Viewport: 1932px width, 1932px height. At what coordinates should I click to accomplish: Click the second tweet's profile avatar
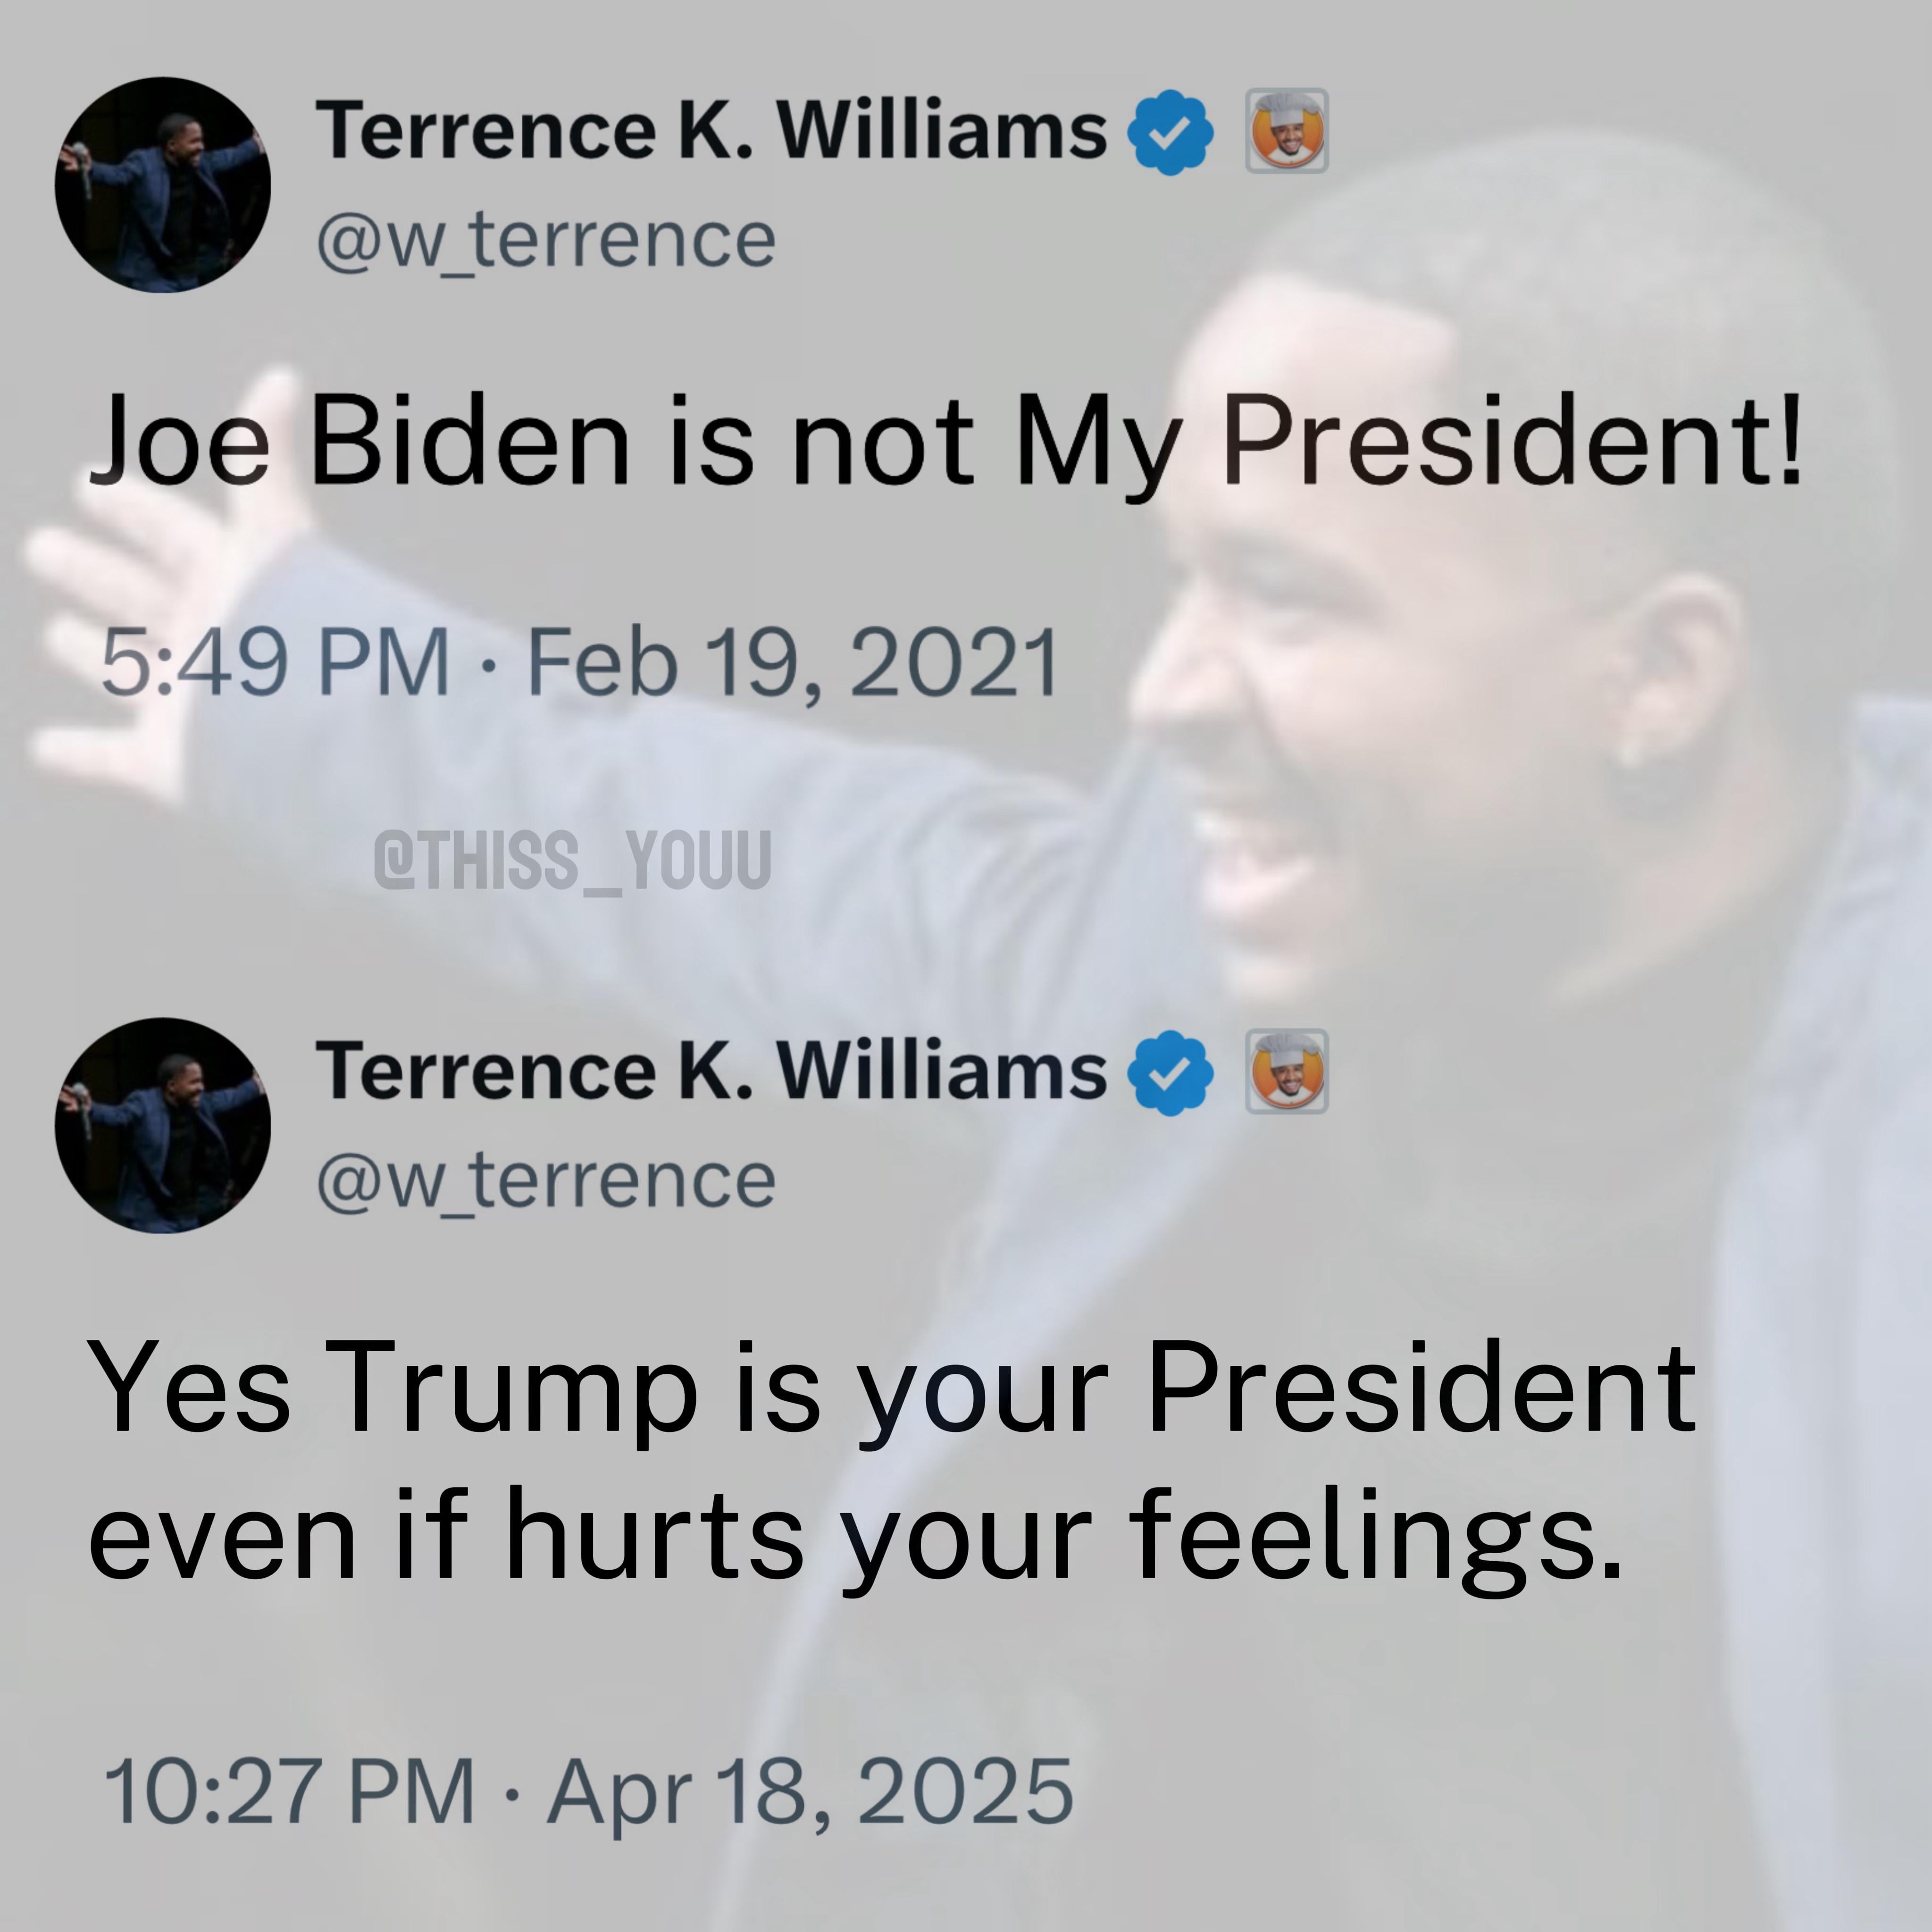tap(163, 1125)
